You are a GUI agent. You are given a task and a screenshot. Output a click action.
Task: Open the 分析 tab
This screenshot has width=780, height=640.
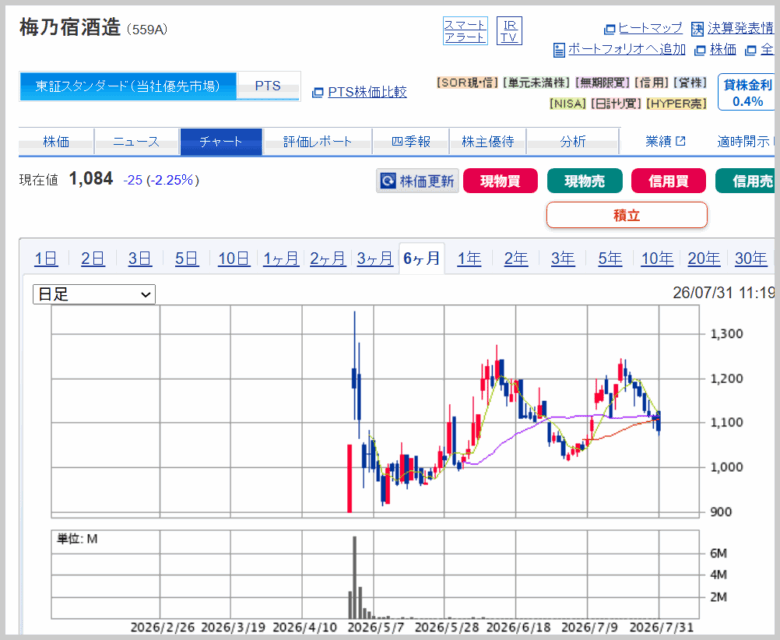tap(573, 142)
